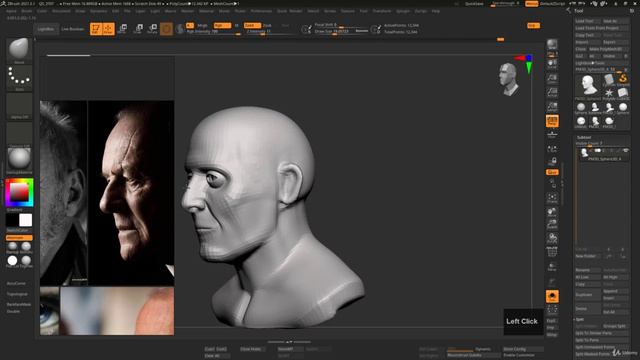Click the Tool palette dock icon at top right

pos(632,11)
